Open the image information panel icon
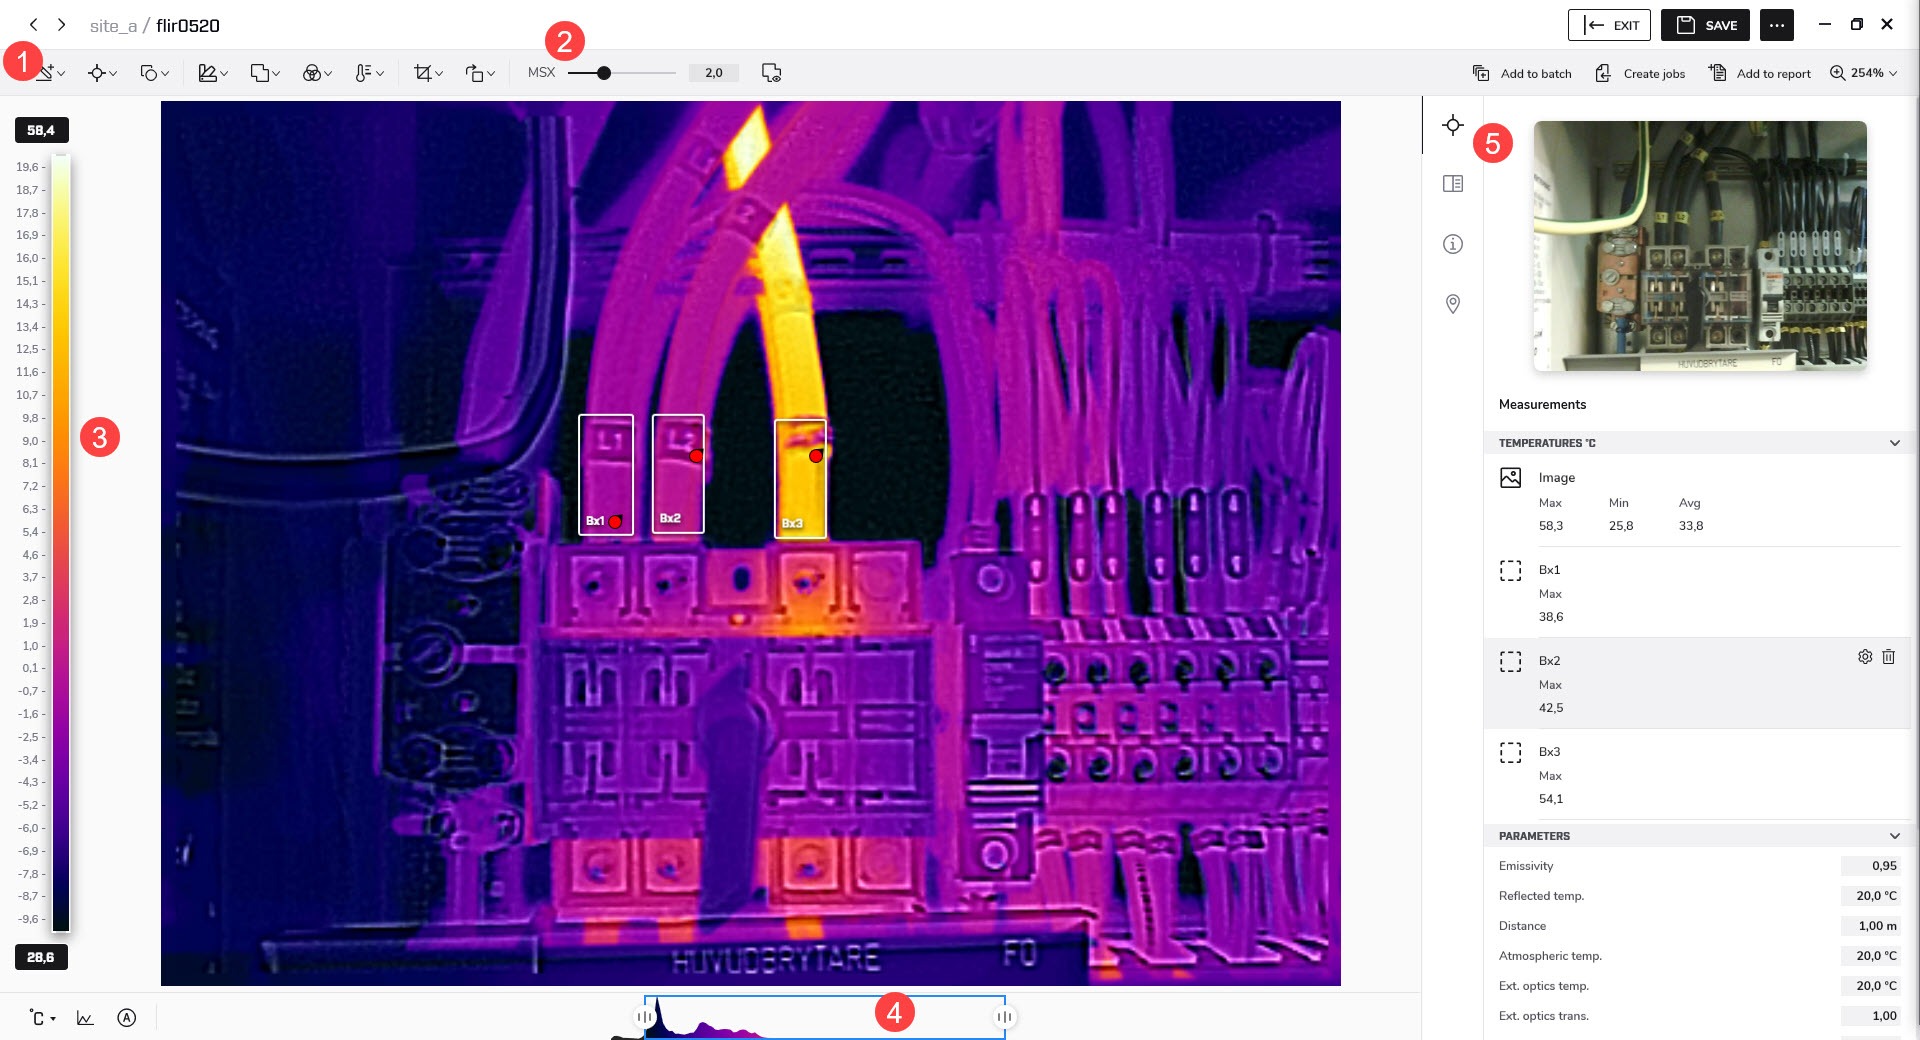The height and width of the screenshot is (1040, 1920). tap(1453, 244)
